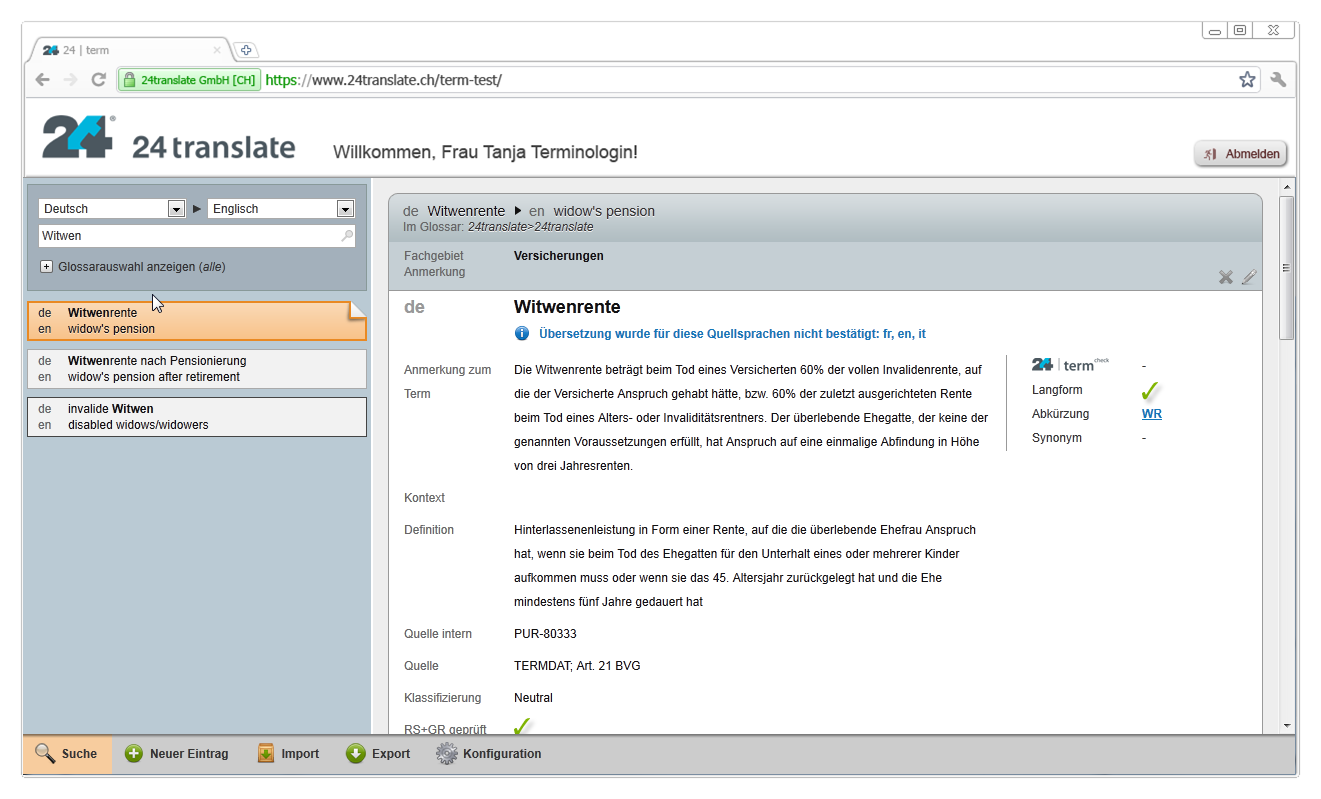Click the magnifier icon in search field

click(346, 236)
